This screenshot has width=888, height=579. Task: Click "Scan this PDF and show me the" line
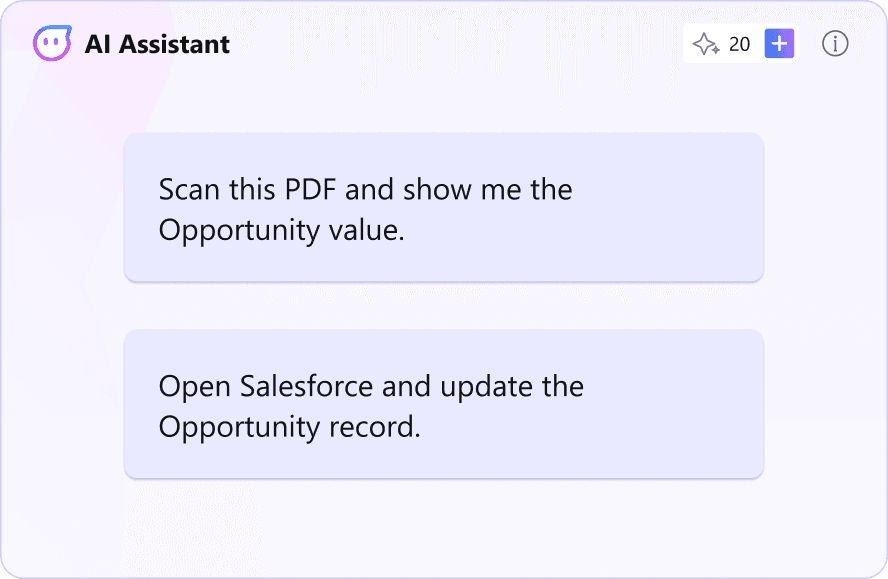tap(365, 189)
